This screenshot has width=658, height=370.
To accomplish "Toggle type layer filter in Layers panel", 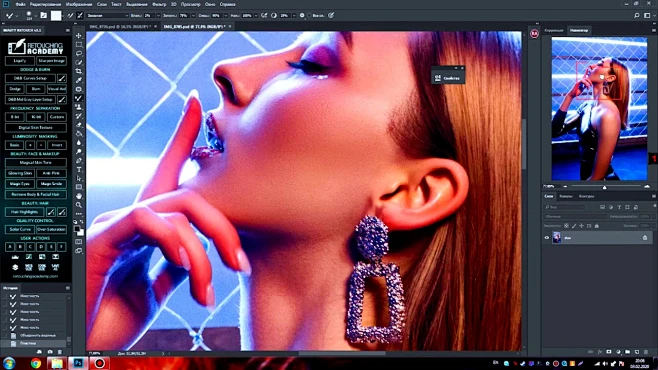I will (x=619, y=207).
